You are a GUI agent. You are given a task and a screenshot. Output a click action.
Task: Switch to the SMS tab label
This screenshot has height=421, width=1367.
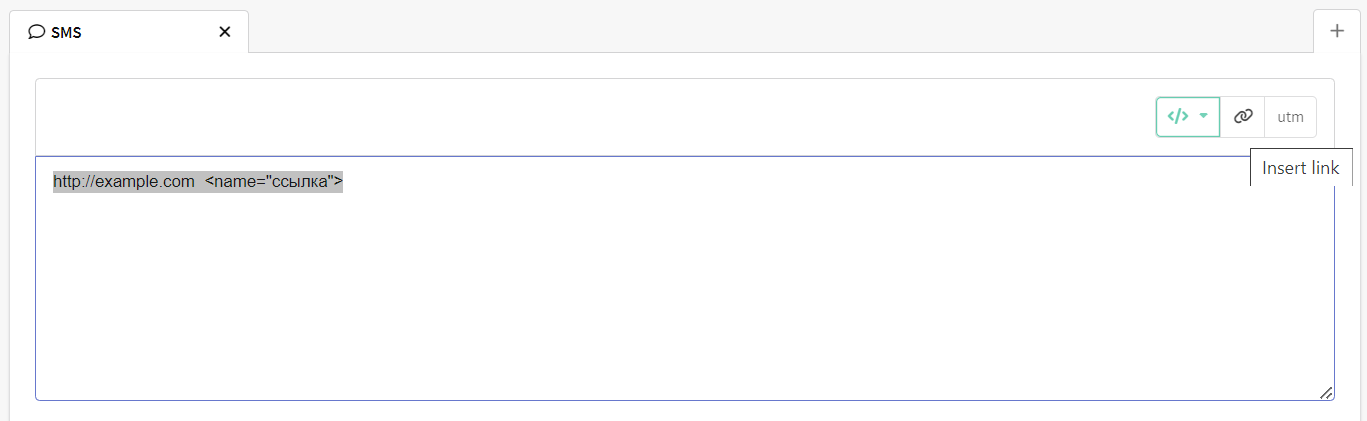68,32
